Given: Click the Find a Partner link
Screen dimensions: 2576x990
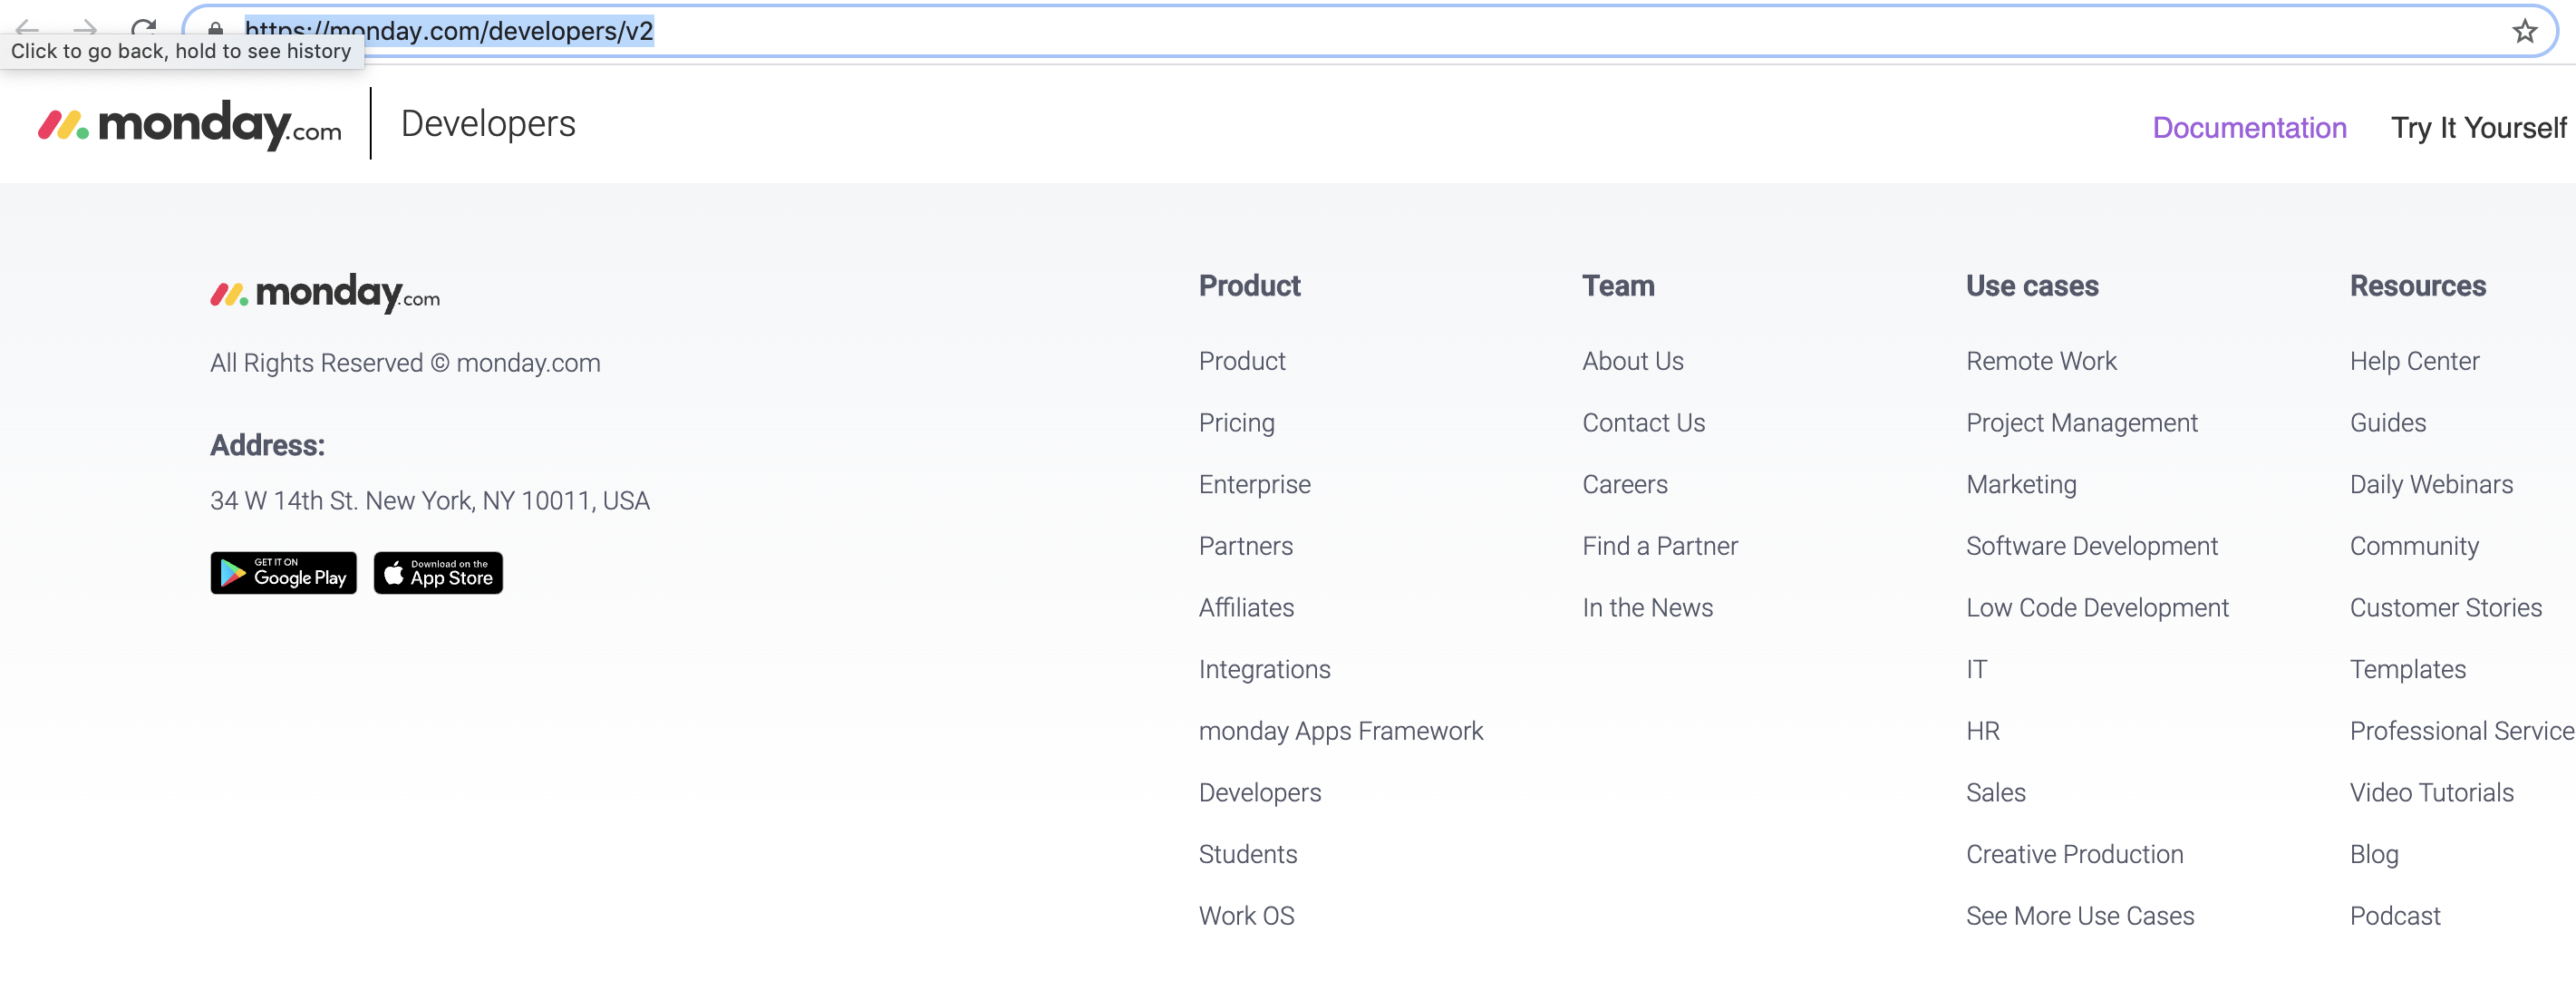Looking at the screenshot, I should pyautogui.click(x=1660, y=546).
